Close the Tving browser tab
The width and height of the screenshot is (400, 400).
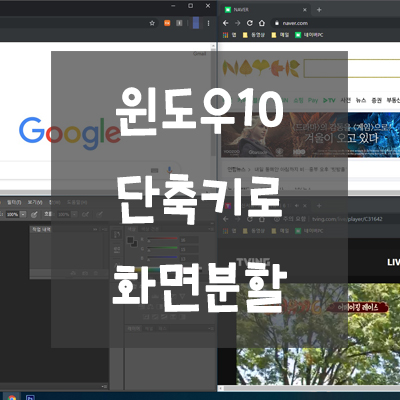click(x=305, y=206)
